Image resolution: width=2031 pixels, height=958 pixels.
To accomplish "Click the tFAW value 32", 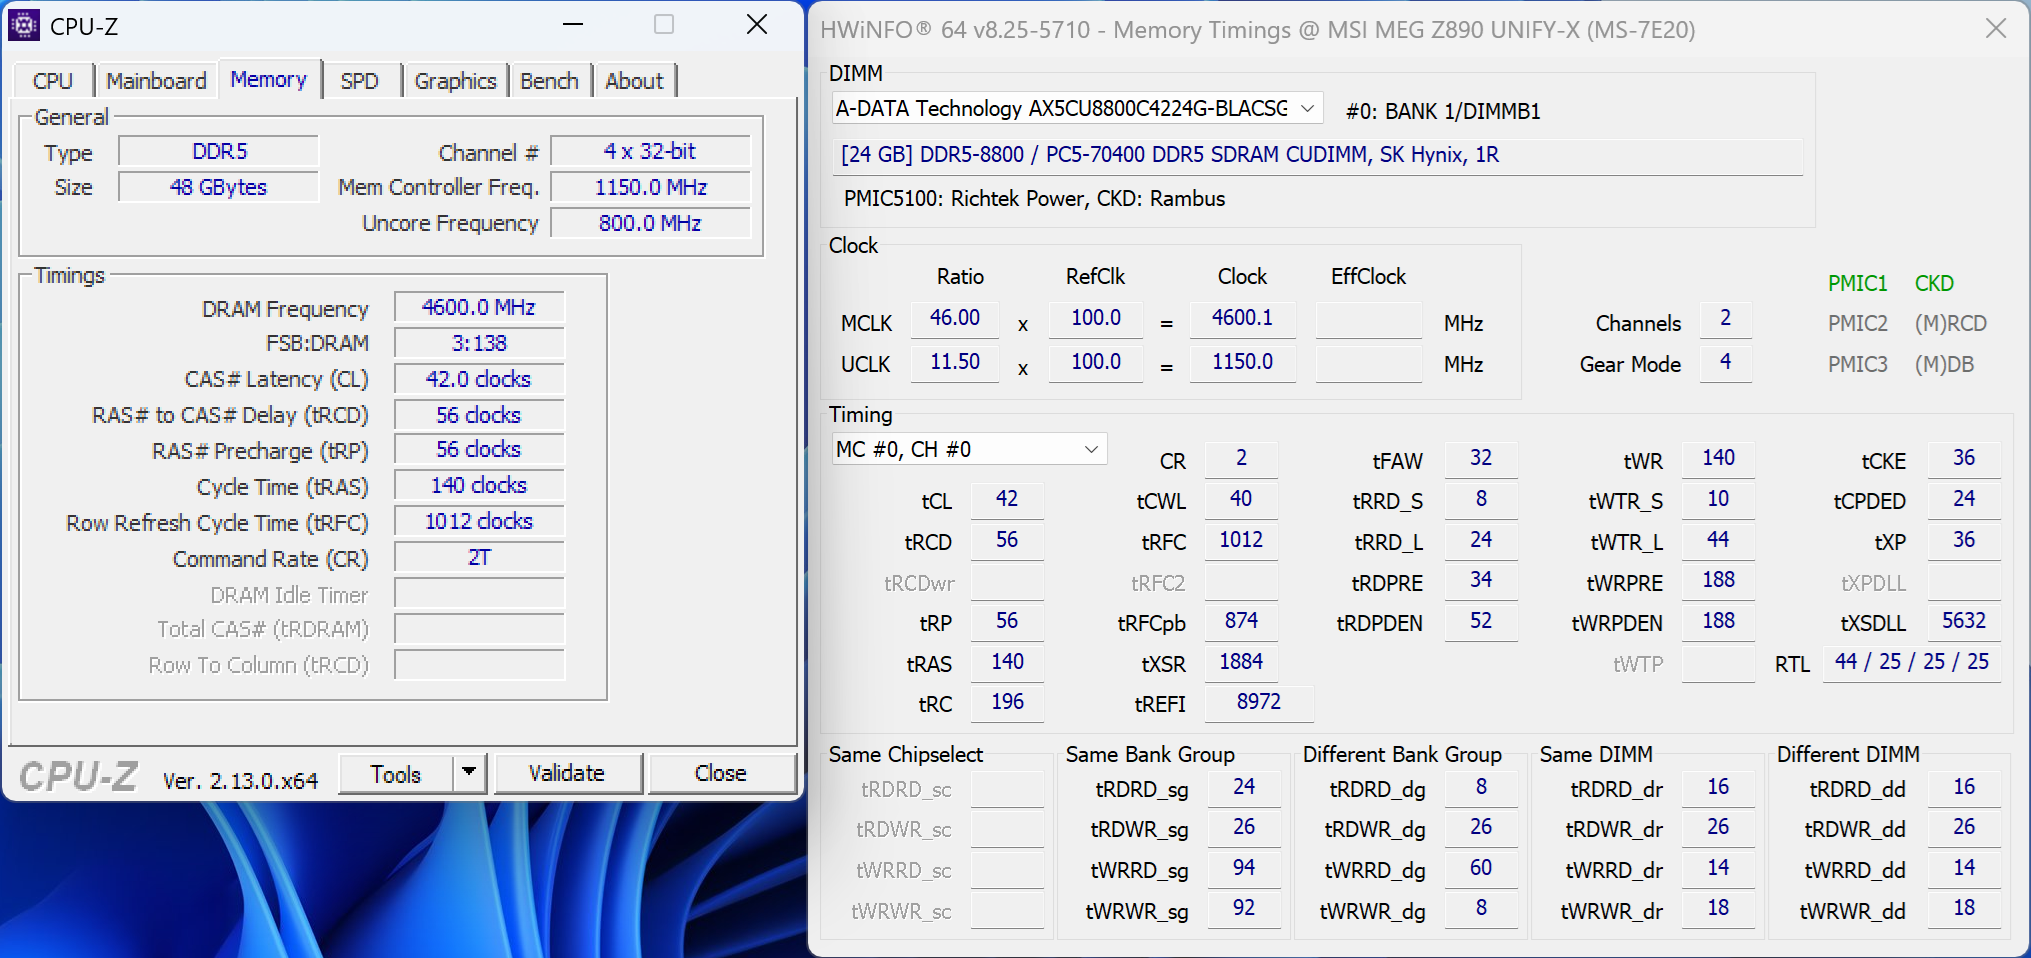I will [1481, 458].
